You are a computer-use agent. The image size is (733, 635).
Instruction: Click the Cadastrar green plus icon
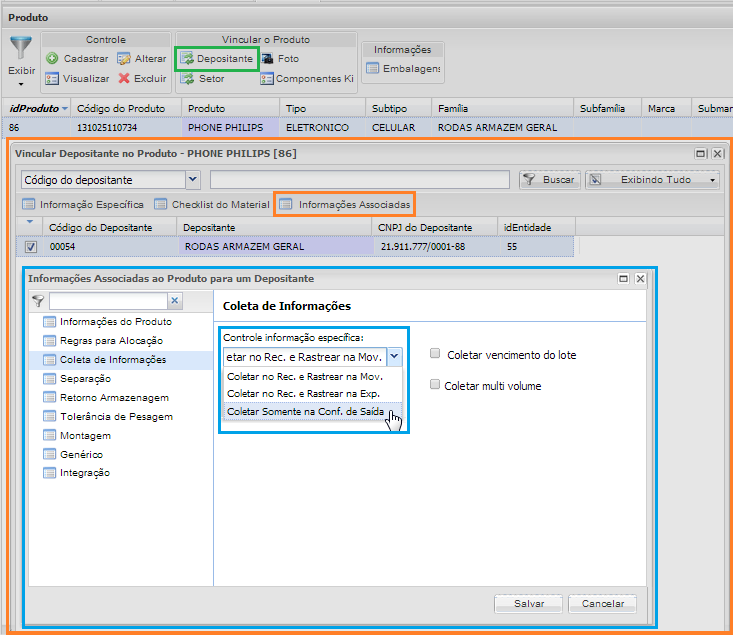pyautogui.click(x=52, y=58)
